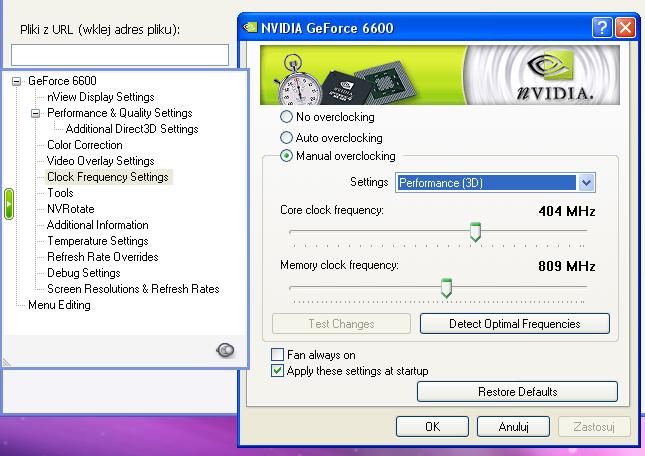
Task: Click the NVIDIA eye icon below the tree
Action: pos(225,350)
